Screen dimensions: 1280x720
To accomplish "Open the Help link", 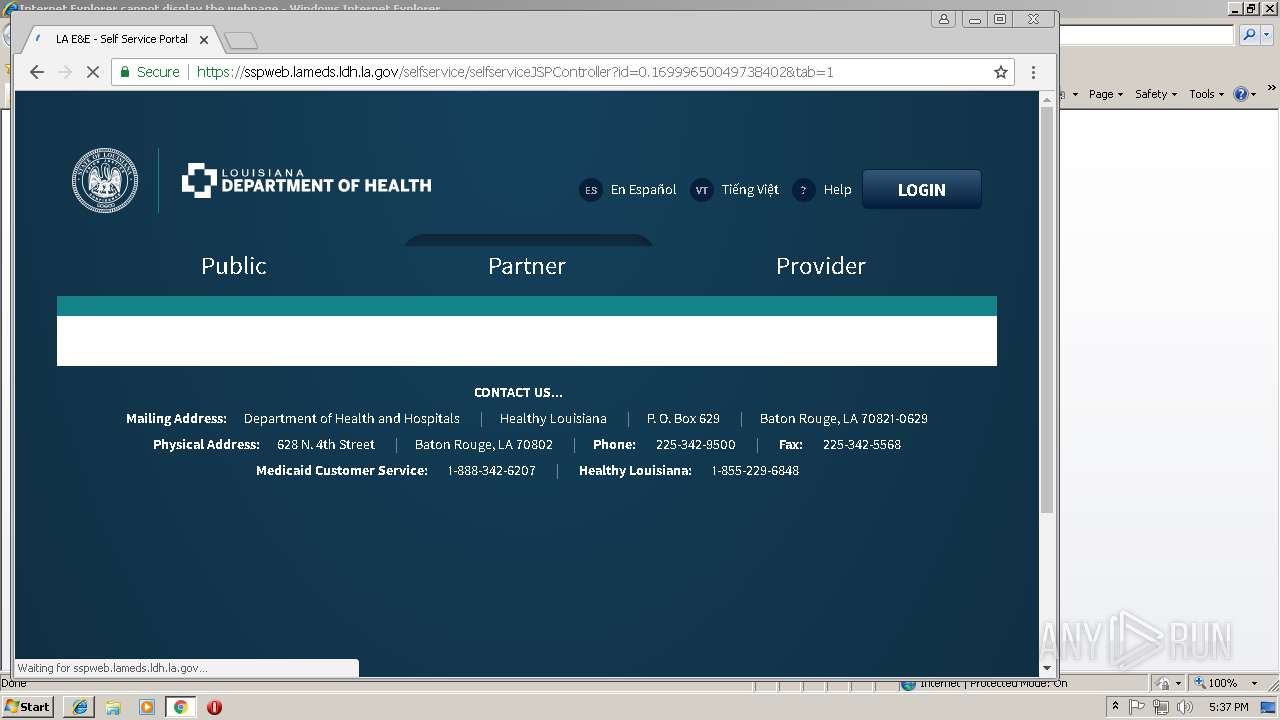I will click(x=838, y=190).
